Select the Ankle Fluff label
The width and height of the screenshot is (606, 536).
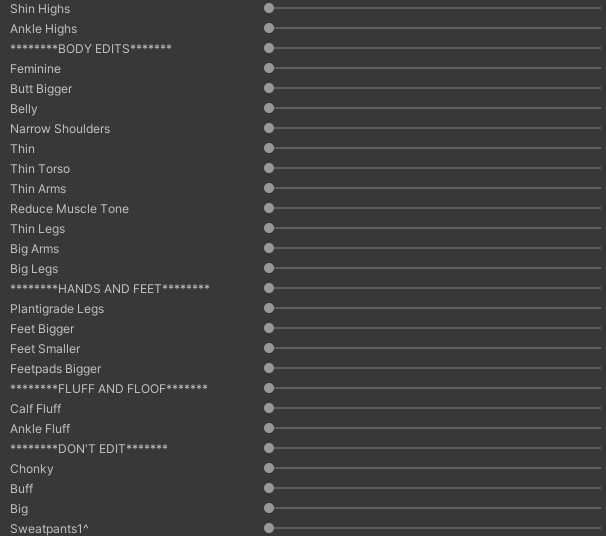[x=40, y=429]
